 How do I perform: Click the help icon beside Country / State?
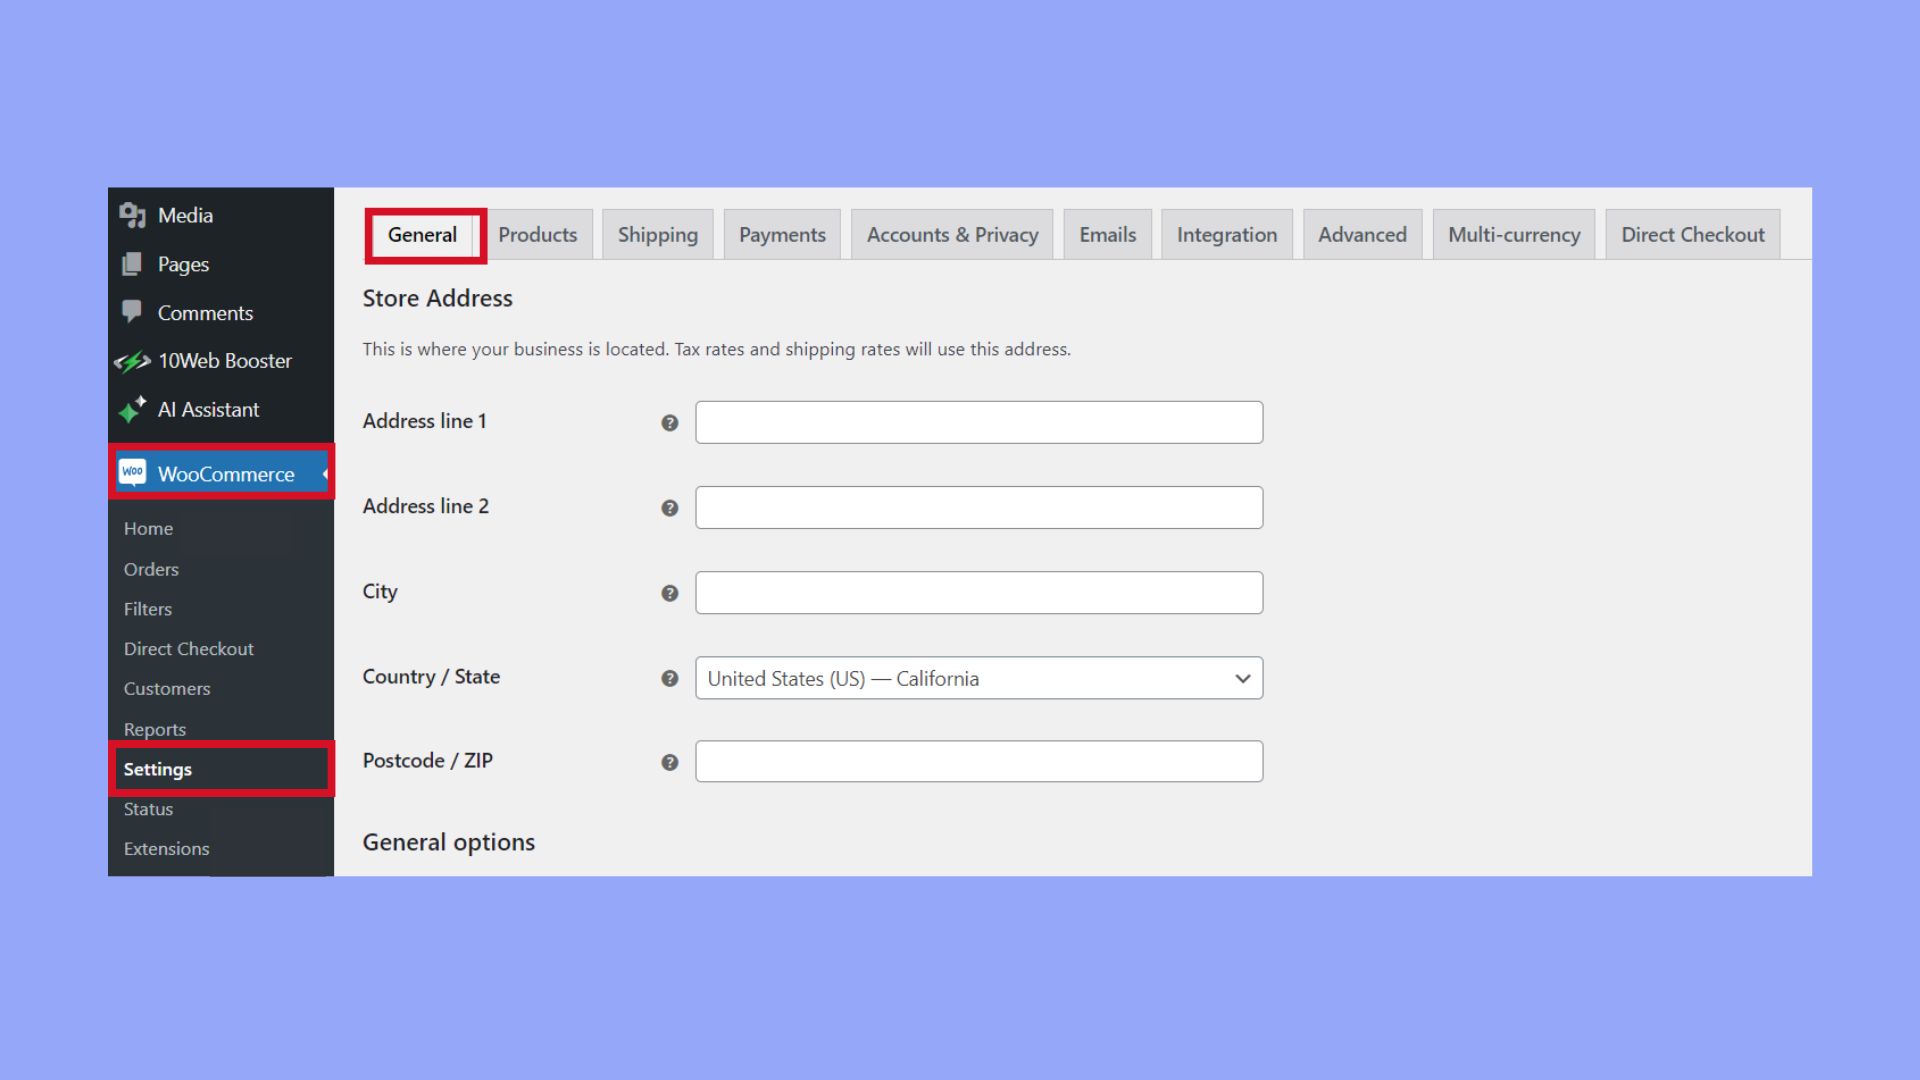[x=668, y=678]
